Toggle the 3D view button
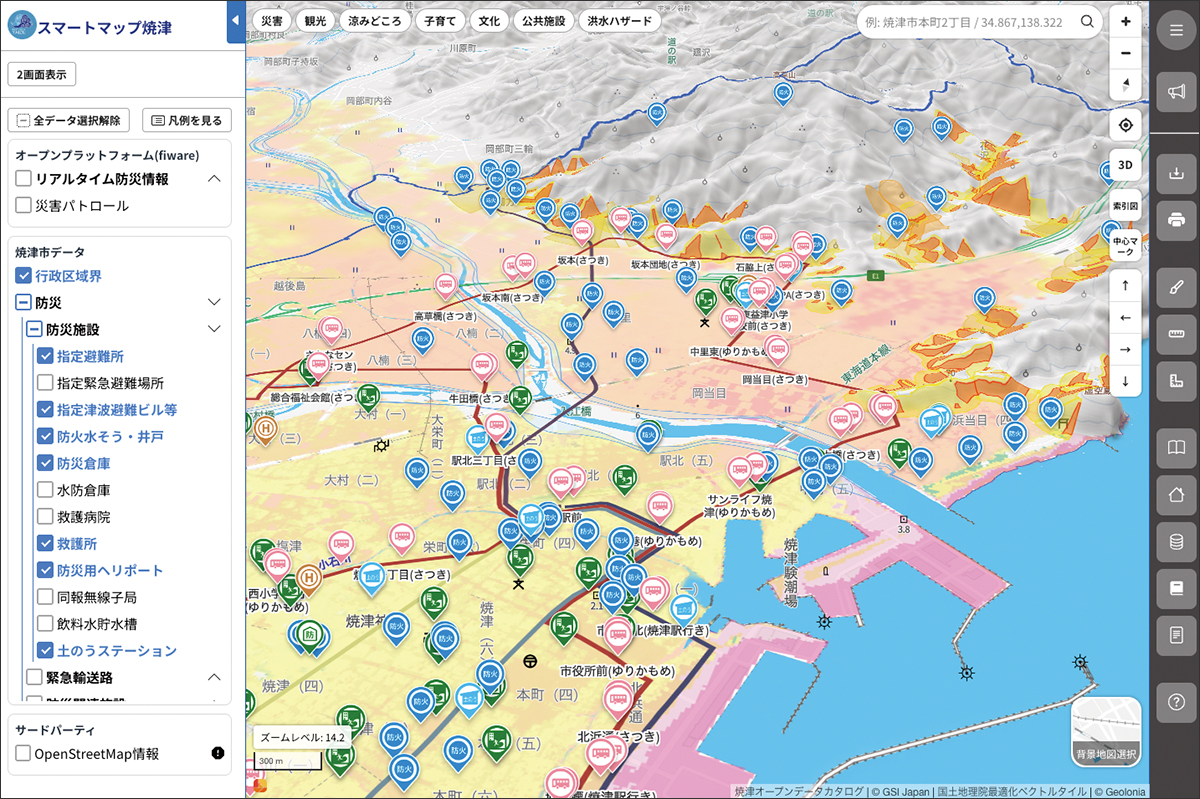 click(1126, 165)
